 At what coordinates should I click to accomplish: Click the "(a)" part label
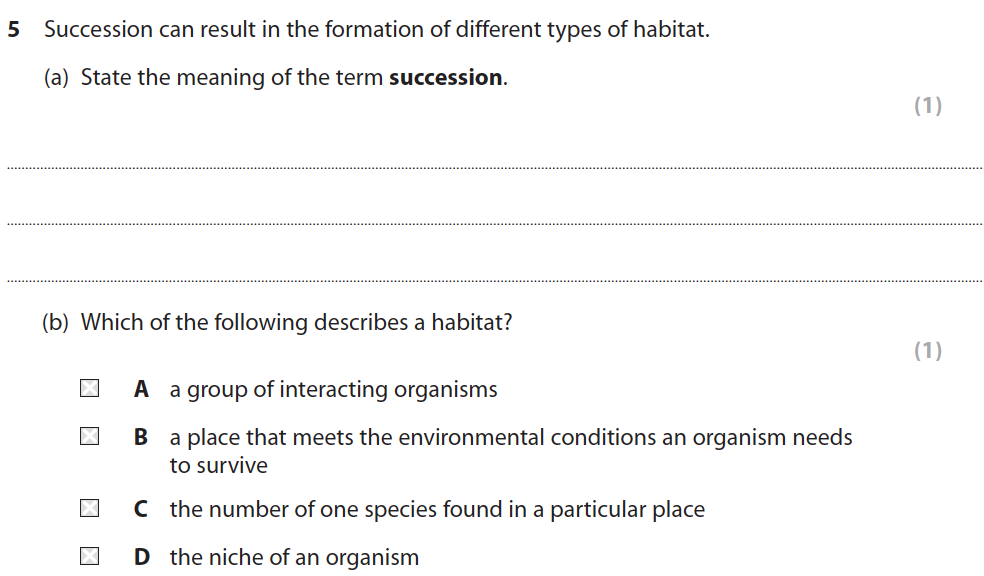coord(56,78)
